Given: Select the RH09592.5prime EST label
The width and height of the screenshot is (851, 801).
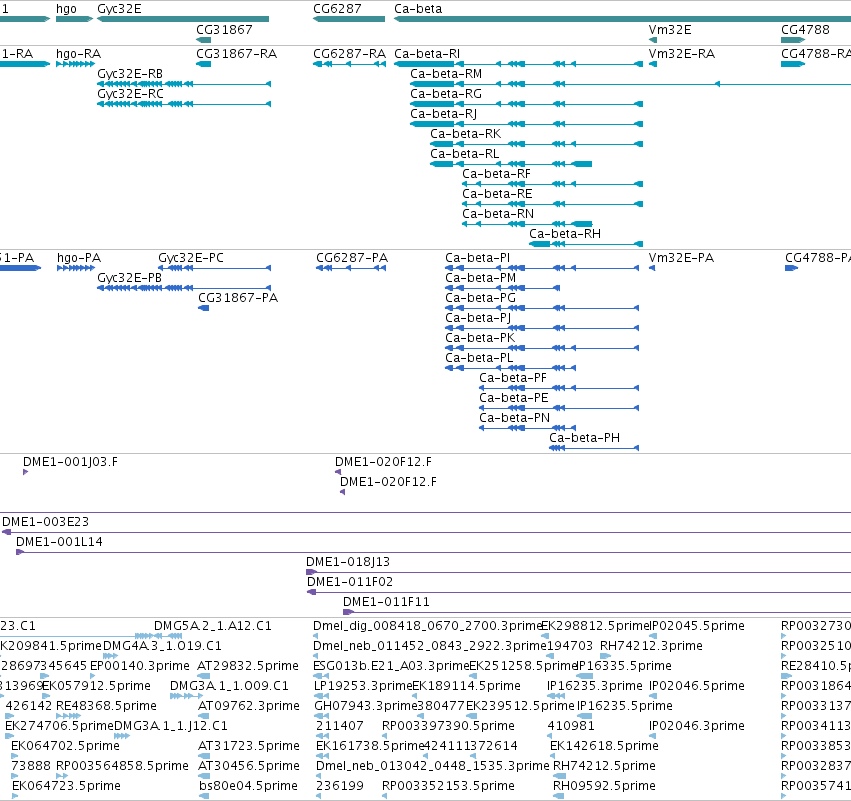Looking at the screenshot, I should point(604,786).
